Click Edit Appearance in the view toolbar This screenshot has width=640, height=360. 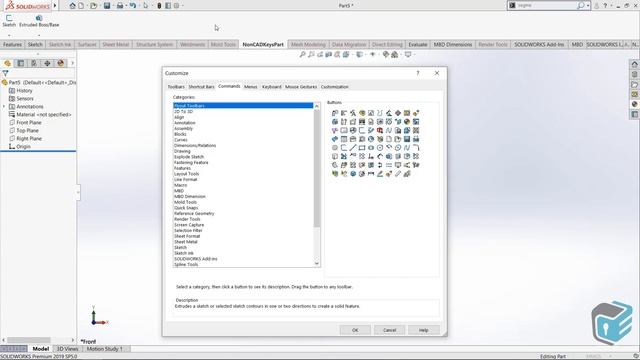pos(386,54)
